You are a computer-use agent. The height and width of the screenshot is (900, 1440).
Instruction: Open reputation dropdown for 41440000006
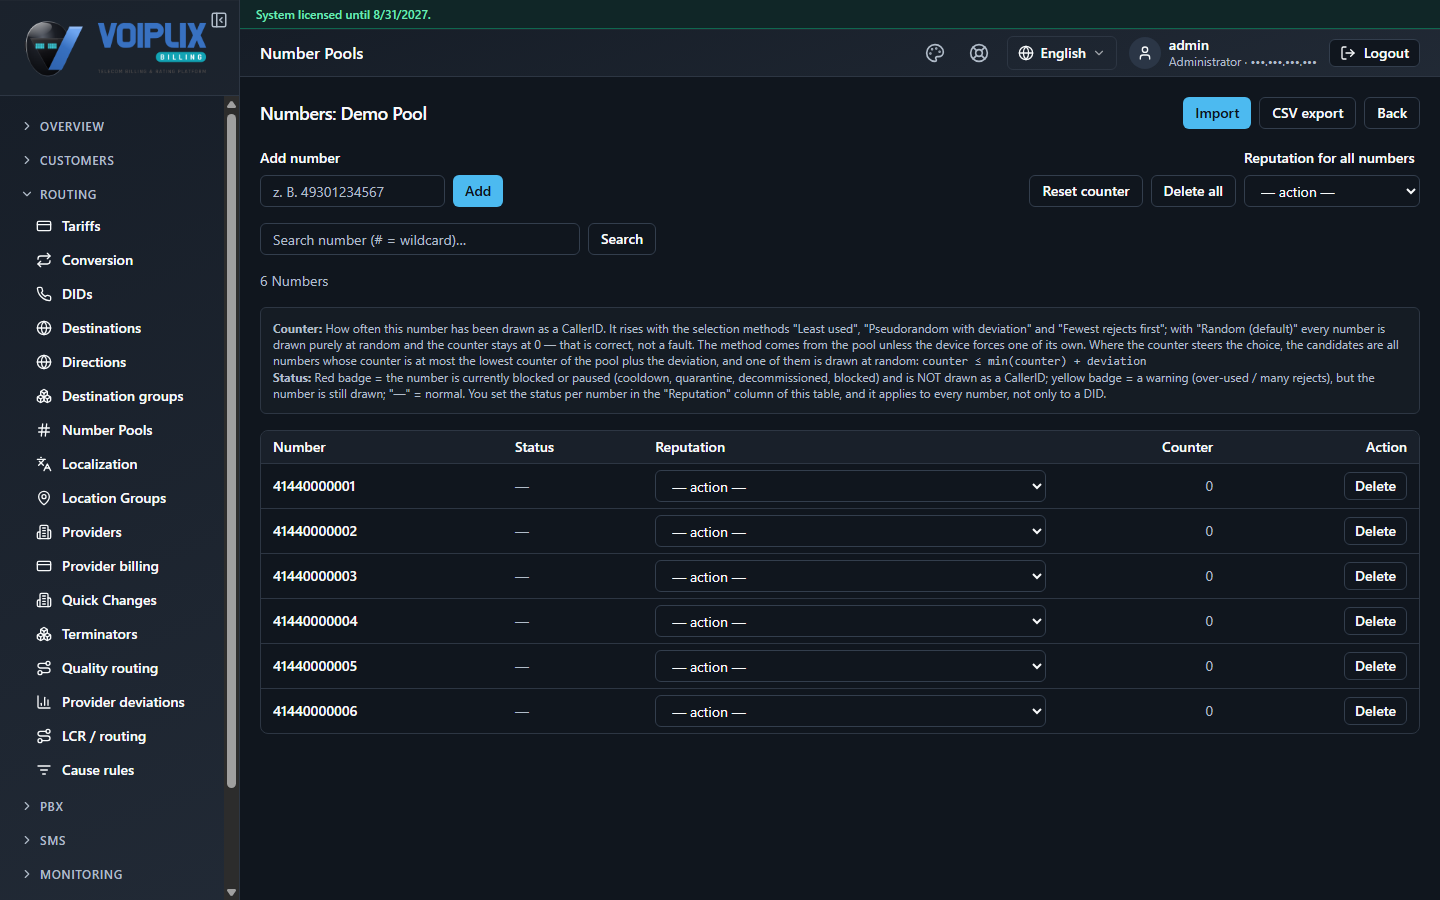850,711
